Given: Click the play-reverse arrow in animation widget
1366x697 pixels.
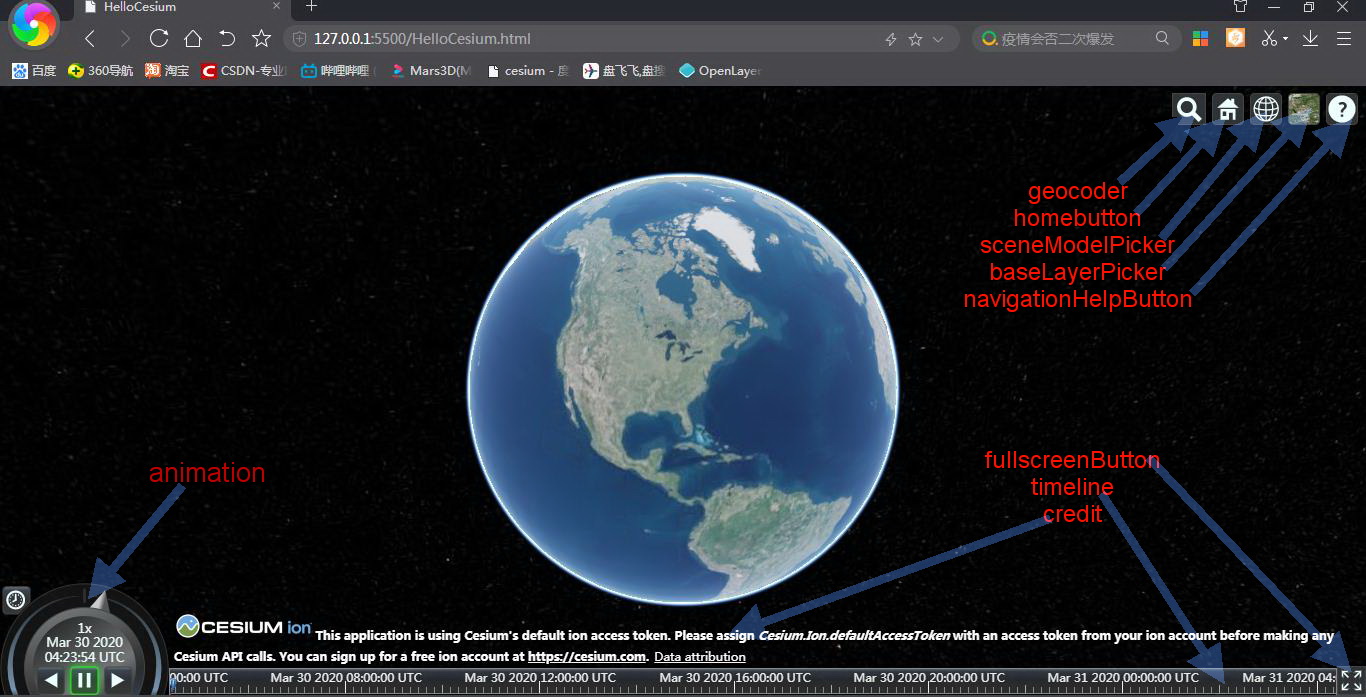Looking at the screenshot, I should (52, 681).
